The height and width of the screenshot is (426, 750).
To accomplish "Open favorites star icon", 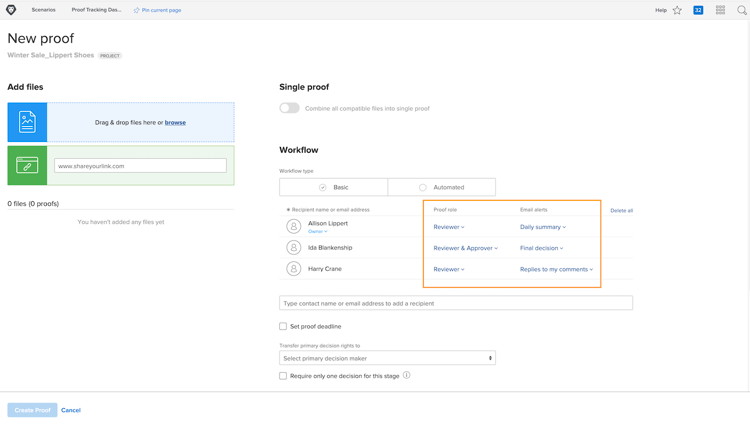I will click(x=677, y=10).
